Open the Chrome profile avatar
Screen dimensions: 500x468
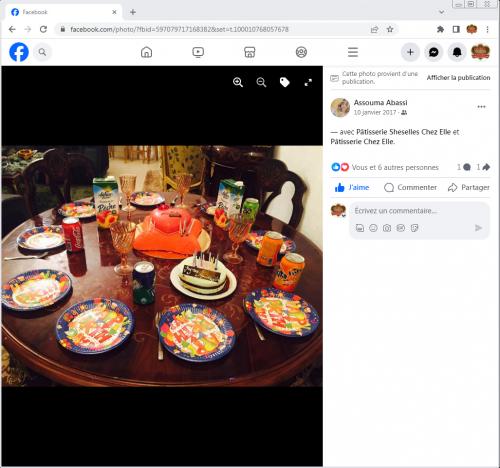[472, 29]
